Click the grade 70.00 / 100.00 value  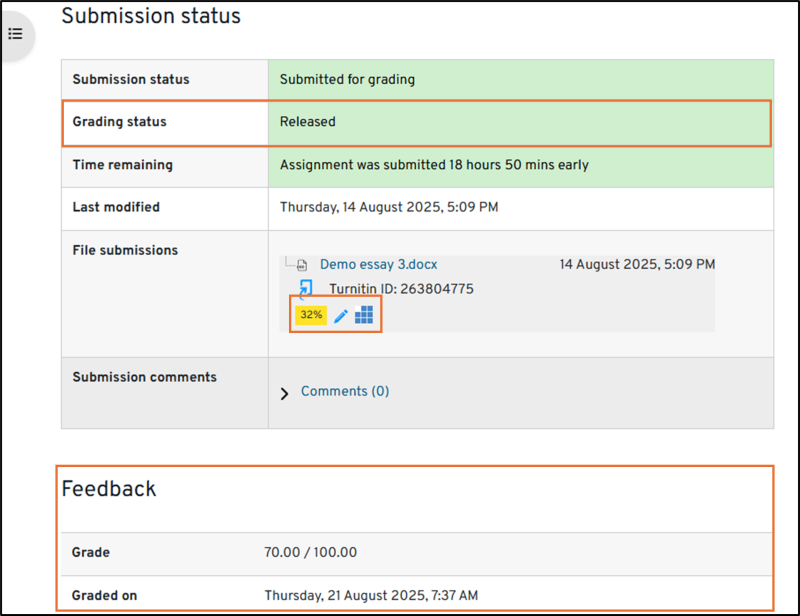(x=310, y=552)
